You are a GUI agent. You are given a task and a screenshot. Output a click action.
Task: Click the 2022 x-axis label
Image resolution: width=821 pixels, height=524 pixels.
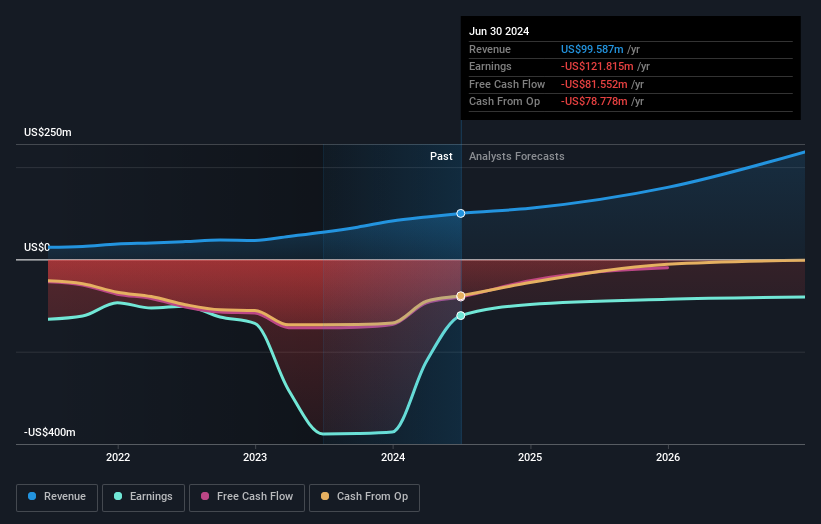(118, 457)
